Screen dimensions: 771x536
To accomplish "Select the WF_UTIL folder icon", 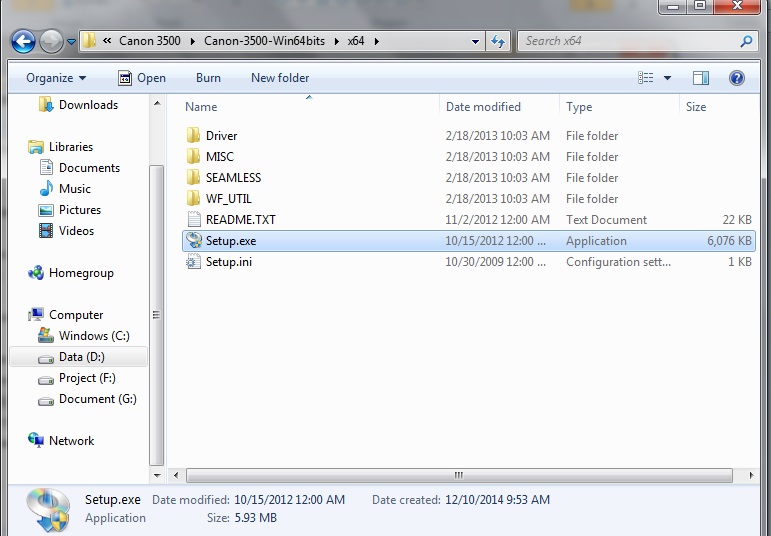I will 193,199.
